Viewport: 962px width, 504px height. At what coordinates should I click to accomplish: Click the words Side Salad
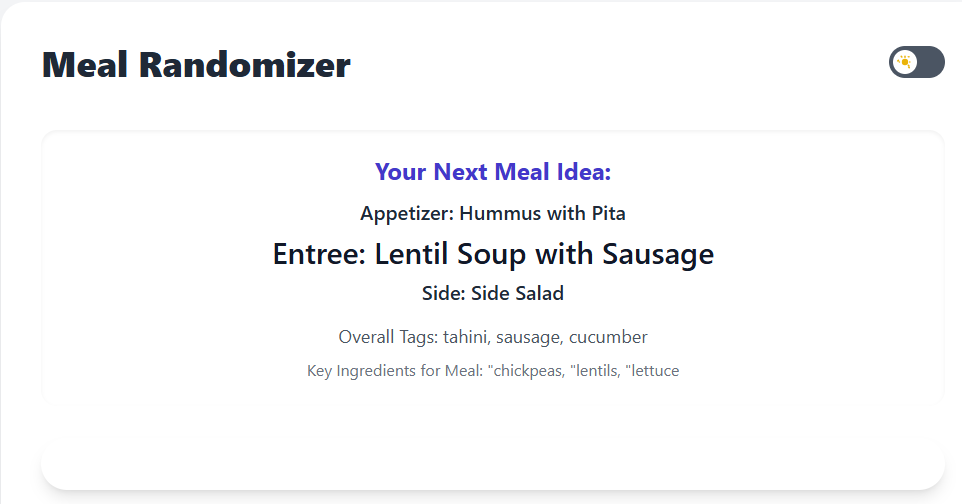click(517, 293)
